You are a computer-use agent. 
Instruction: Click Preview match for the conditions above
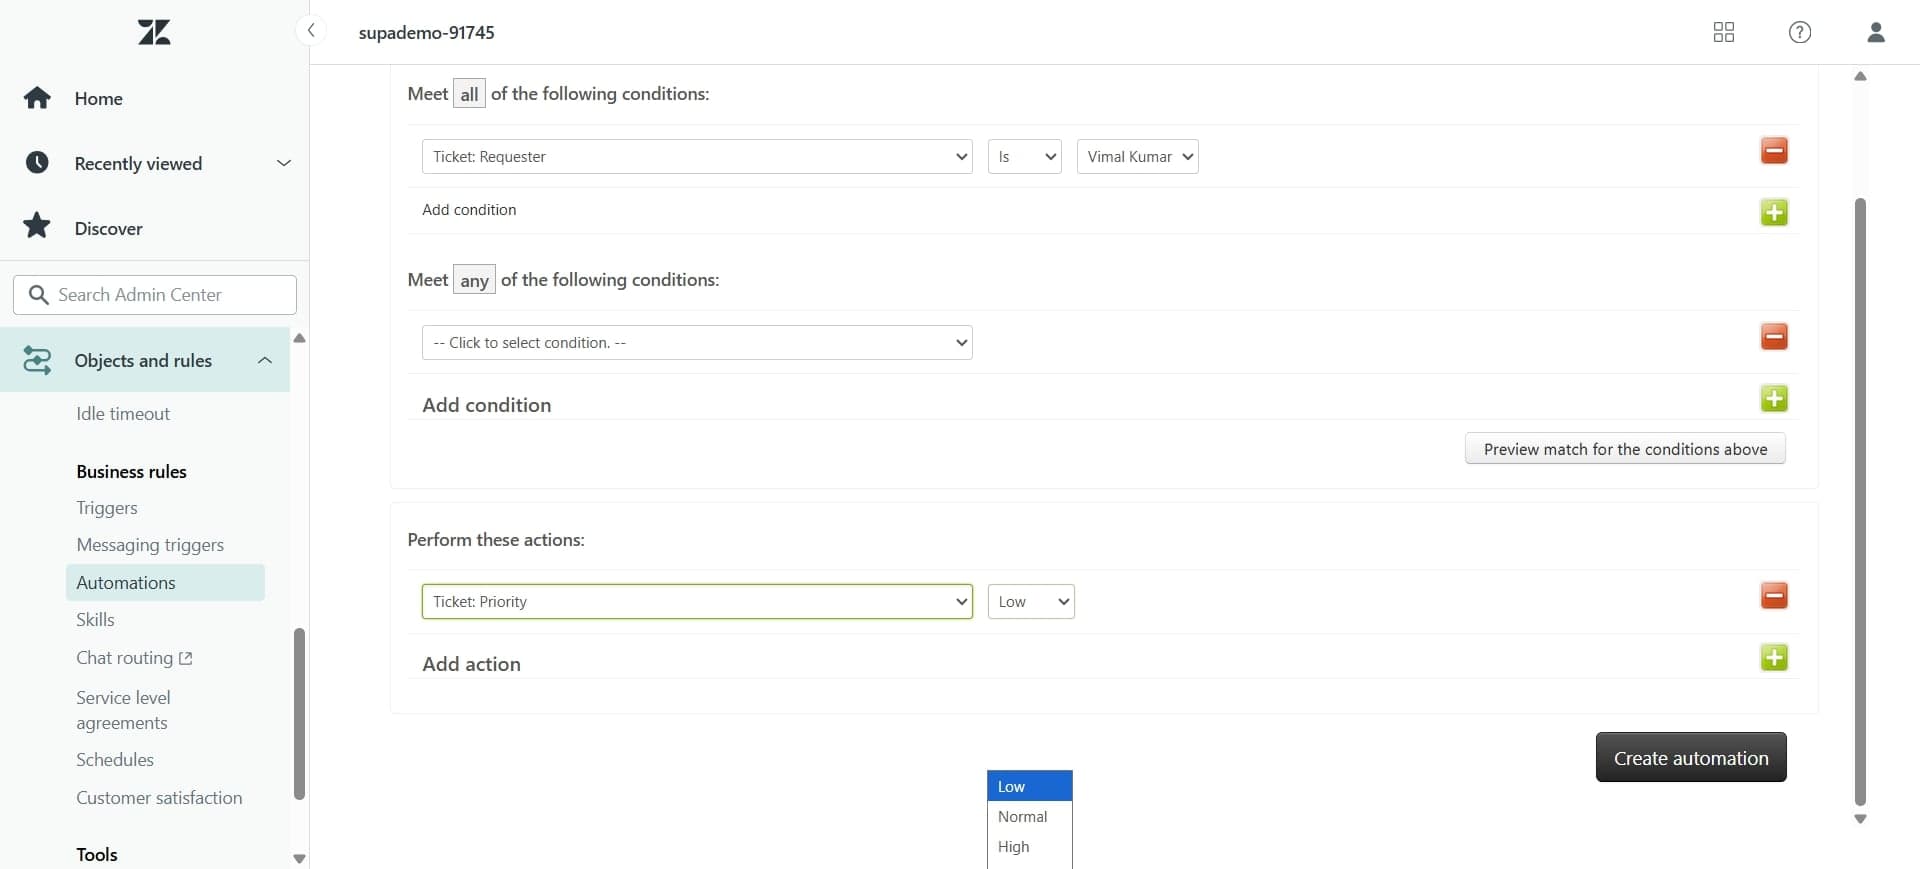pos(1625,449)
